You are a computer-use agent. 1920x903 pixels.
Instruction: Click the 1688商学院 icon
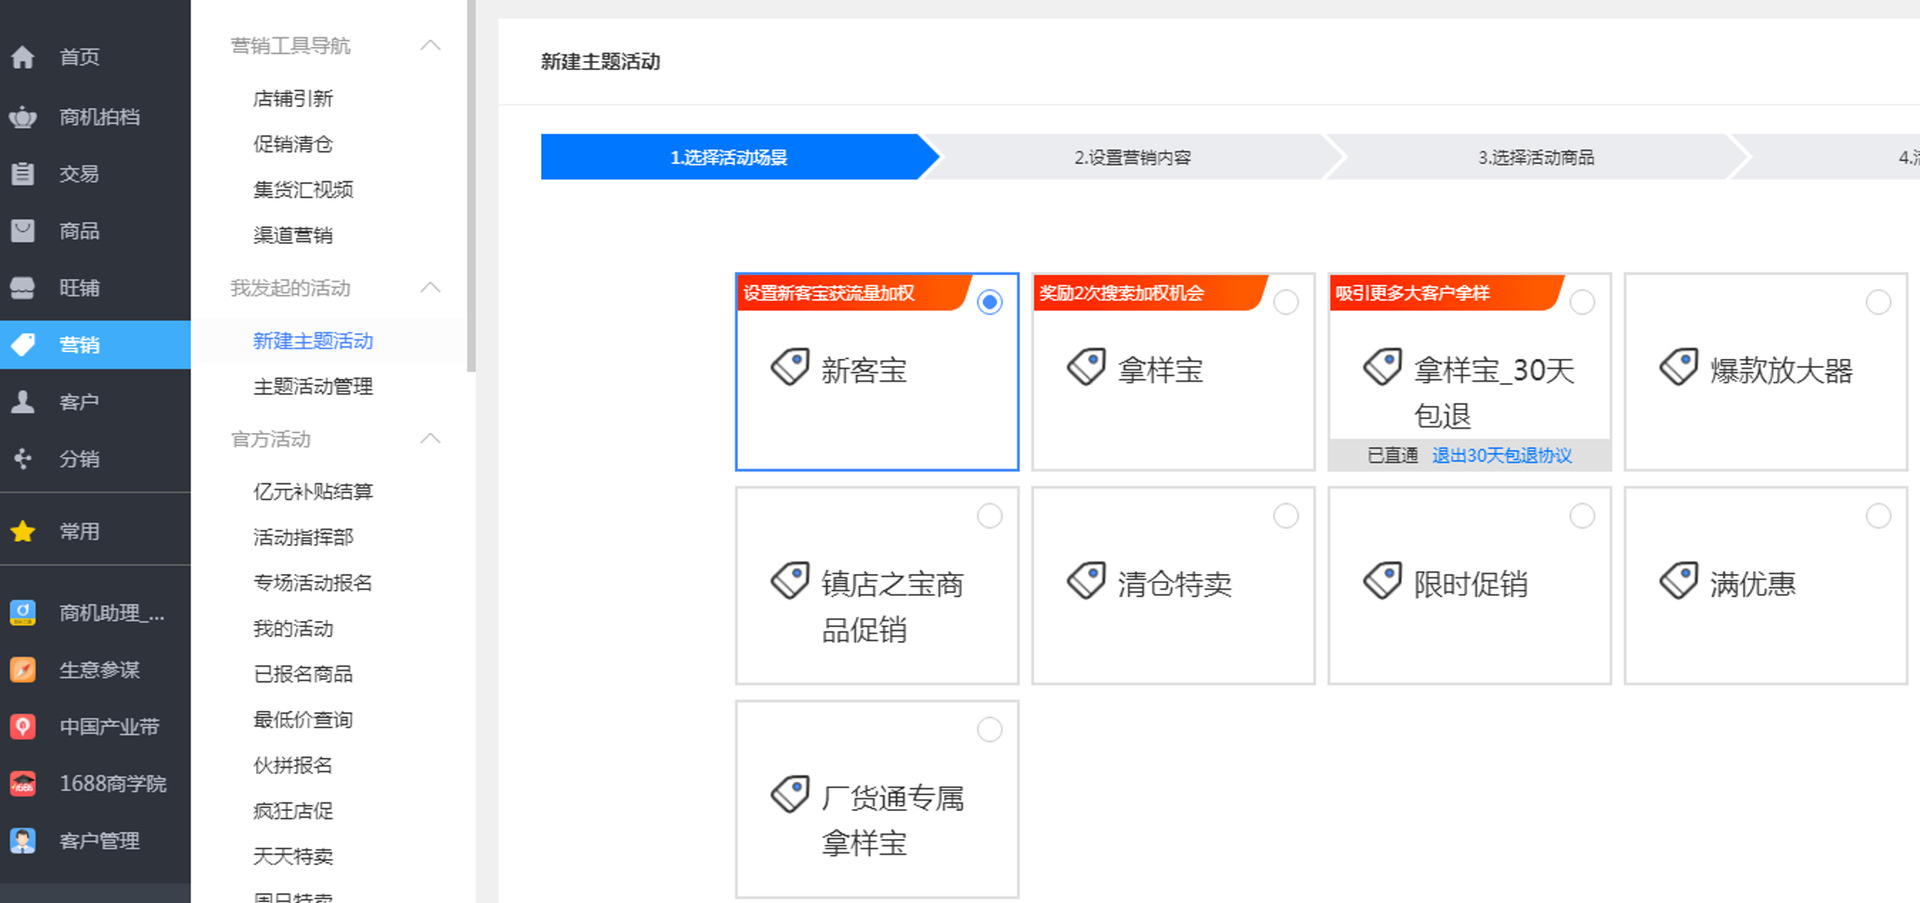pyautogui.click(x=23, y=784)
